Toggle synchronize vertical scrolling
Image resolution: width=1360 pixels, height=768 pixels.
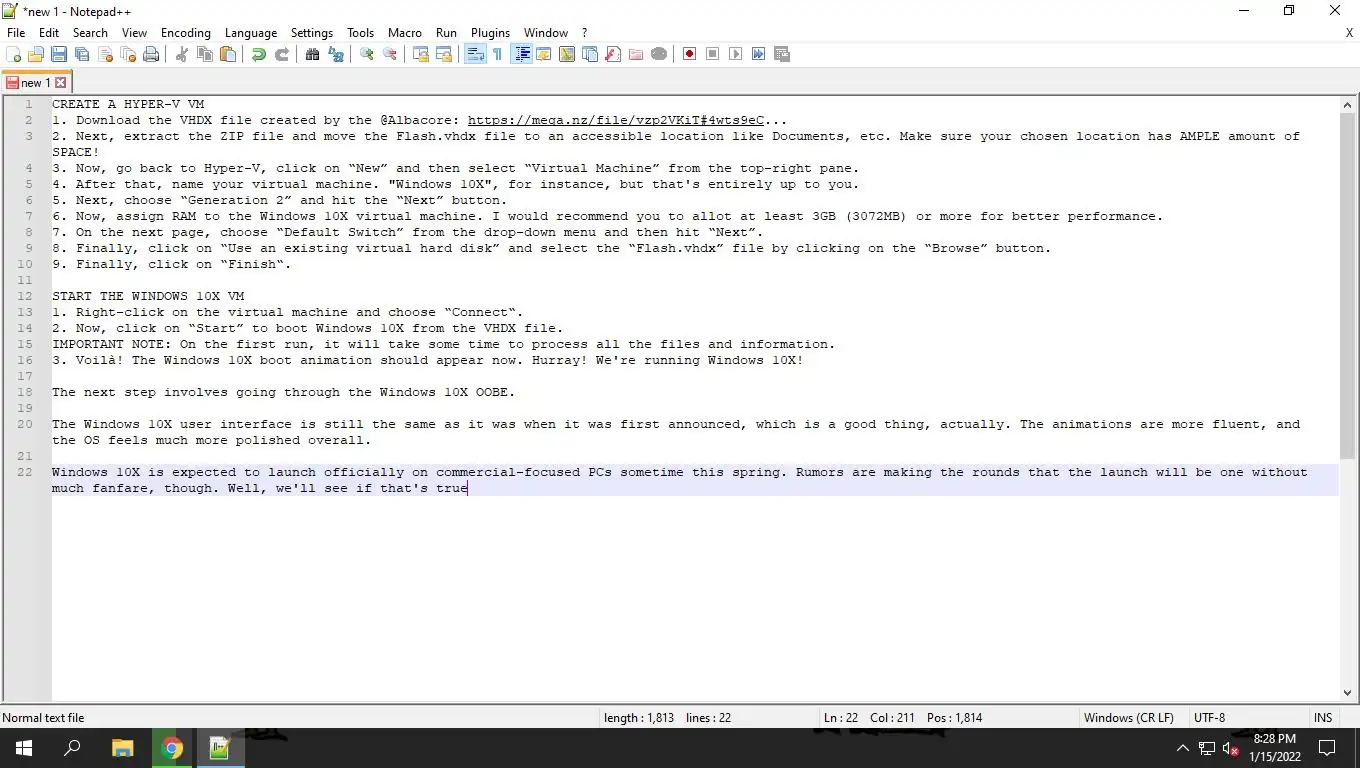pos(420,54)
